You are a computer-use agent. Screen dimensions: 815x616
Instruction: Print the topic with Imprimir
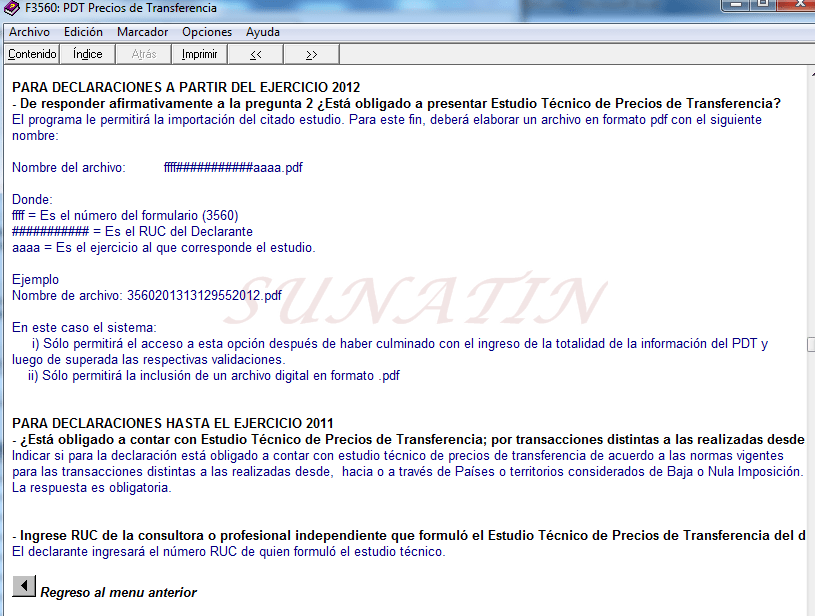tap(200, 54)
